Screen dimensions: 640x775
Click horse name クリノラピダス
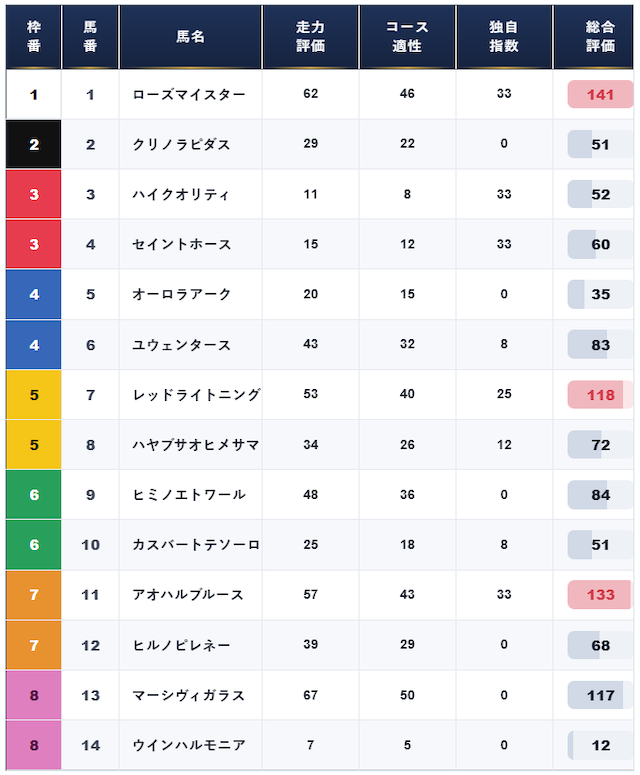181,144
